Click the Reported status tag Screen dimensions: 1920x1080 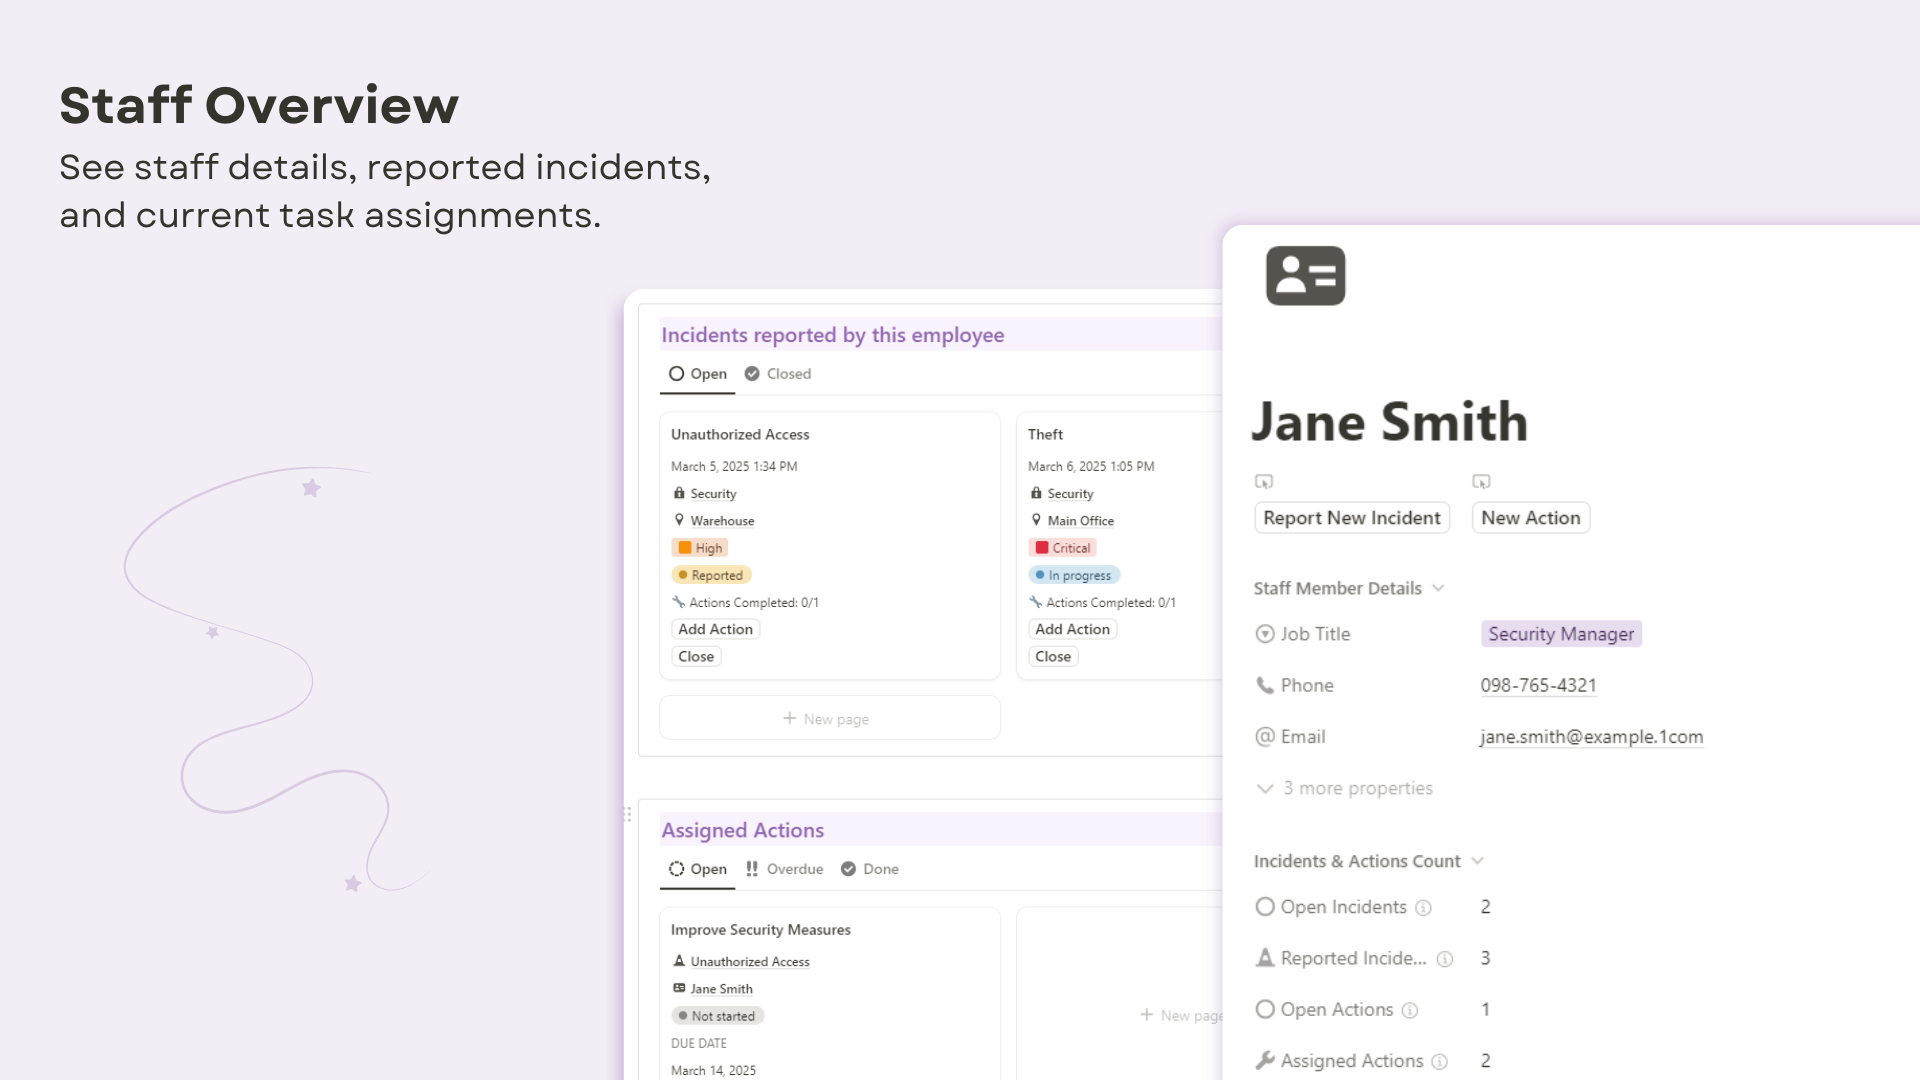pyautogui.click(x=711, y=575)
